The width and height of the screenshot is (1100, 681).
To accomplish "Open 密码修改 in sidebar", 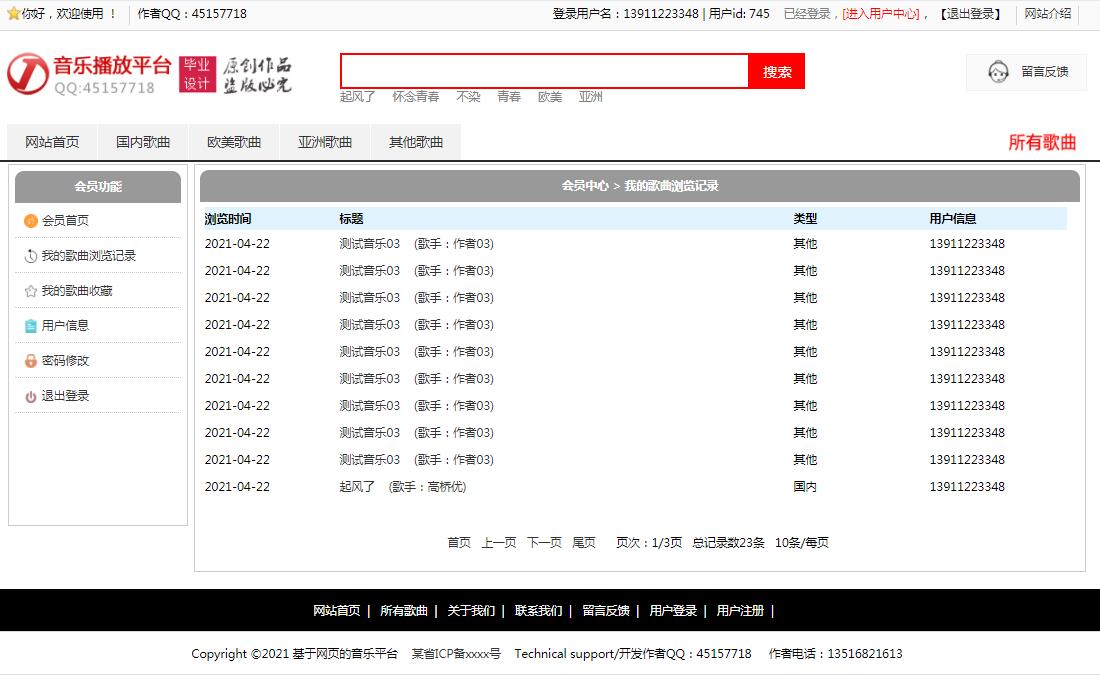I will [65, 361].
